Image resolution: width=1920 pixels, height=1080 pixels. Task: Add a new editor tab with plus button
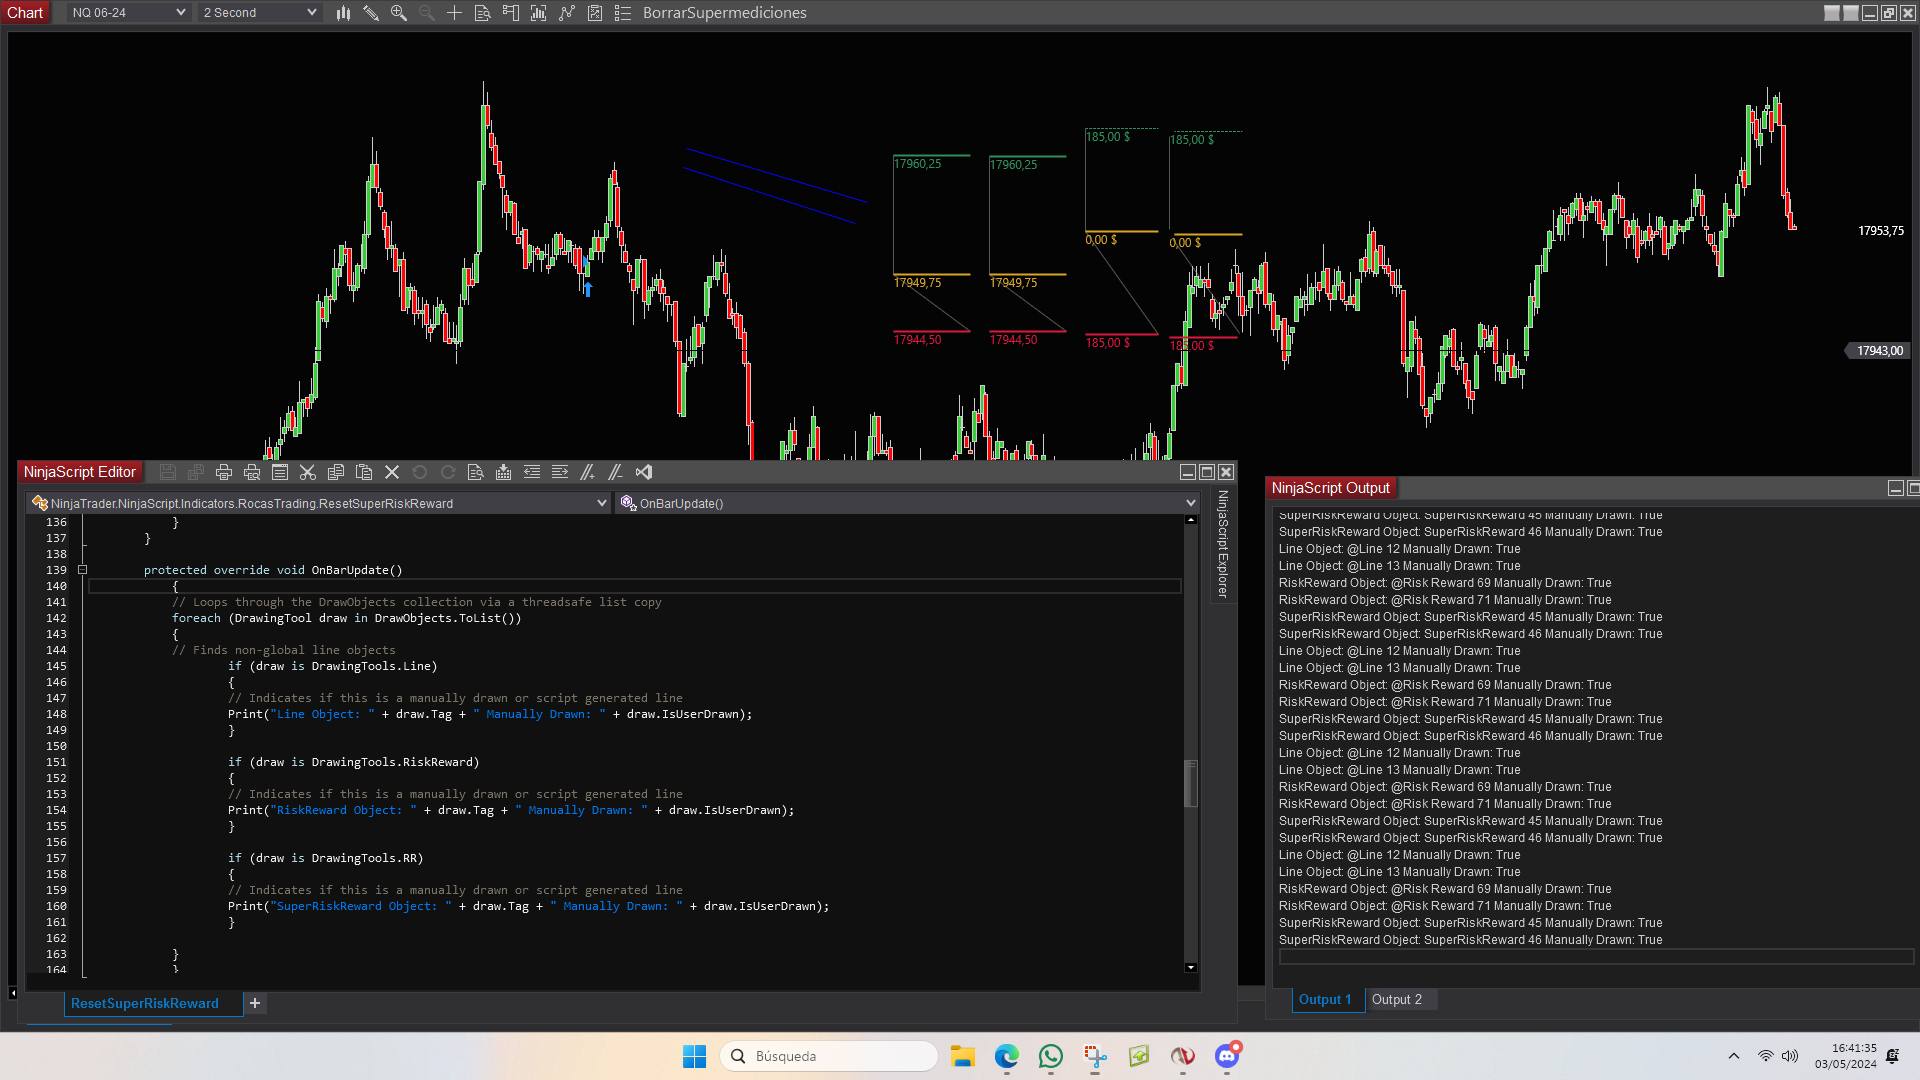click(255, 1003)
